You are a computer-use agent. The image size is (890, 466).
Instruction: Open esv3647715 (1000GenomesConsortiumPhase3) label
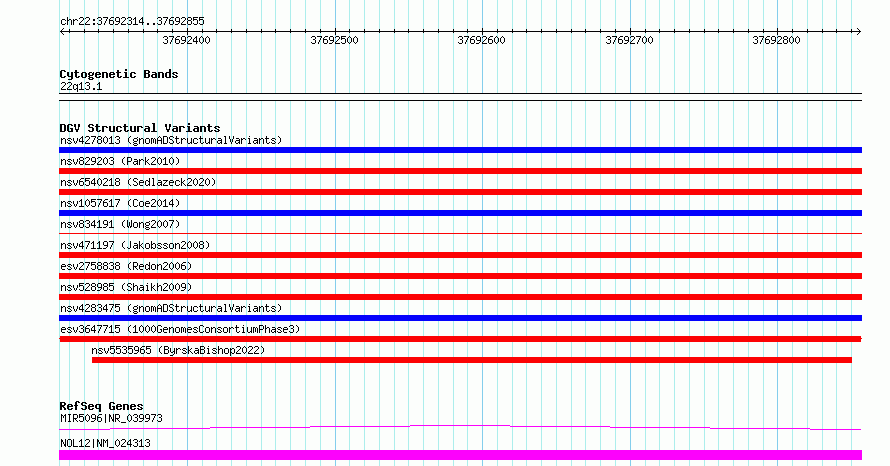point(180,329)
